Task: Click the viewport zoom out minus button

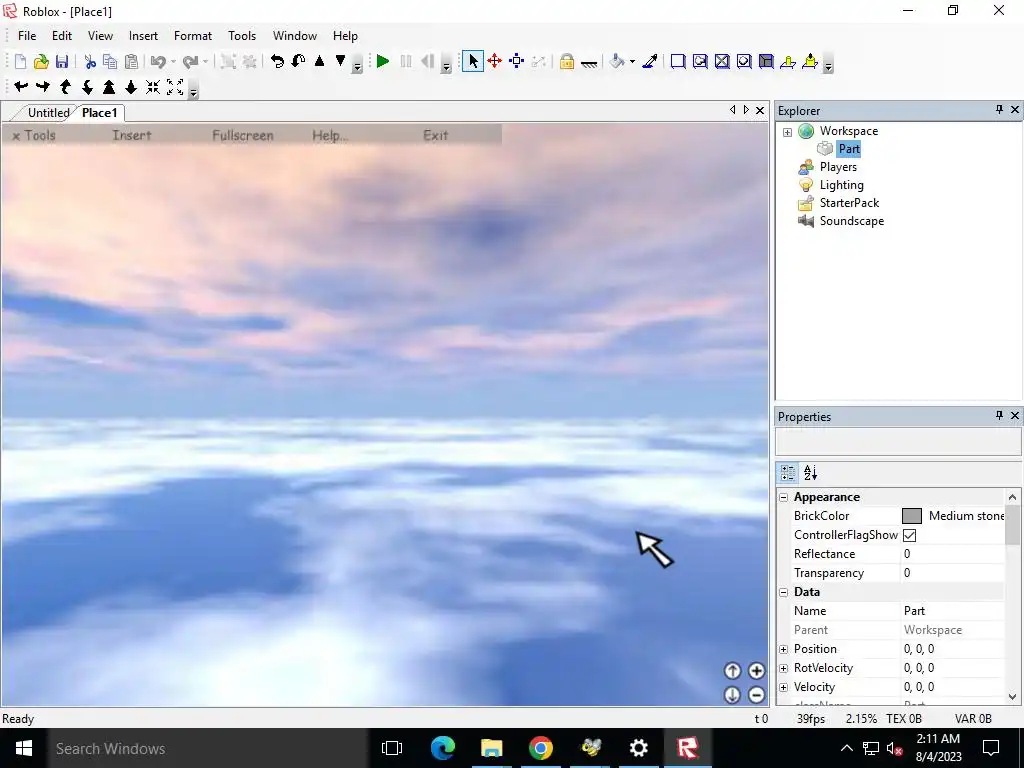Action: pyautogui.click(x=756, y=695)
